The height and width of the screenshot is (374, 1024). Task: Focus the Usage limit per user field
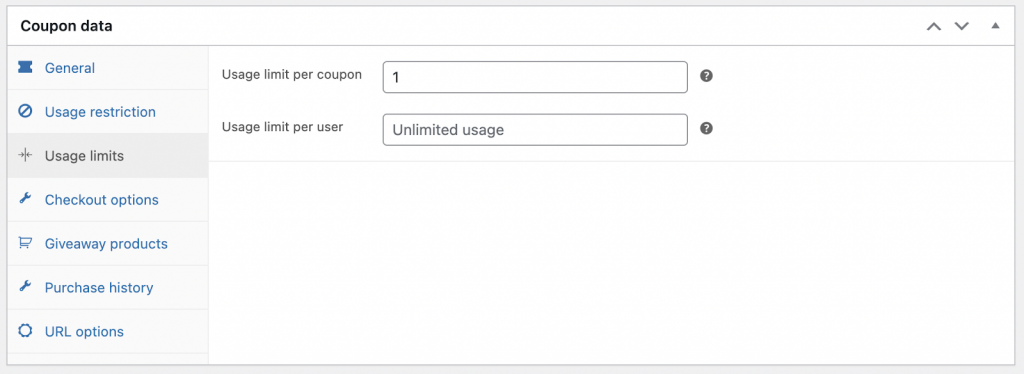535,130
